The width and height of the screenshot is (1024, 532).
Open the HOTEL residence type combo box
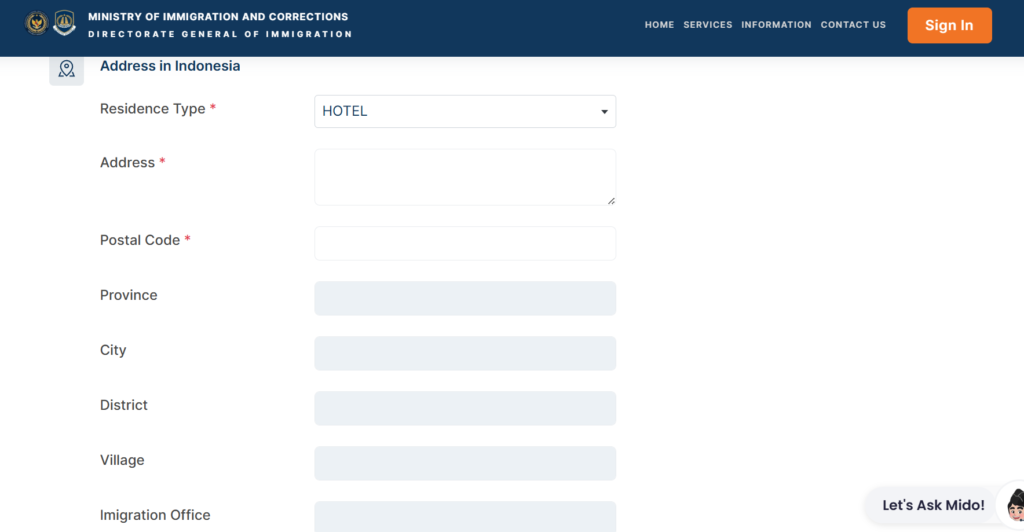(x=465, y=112)
